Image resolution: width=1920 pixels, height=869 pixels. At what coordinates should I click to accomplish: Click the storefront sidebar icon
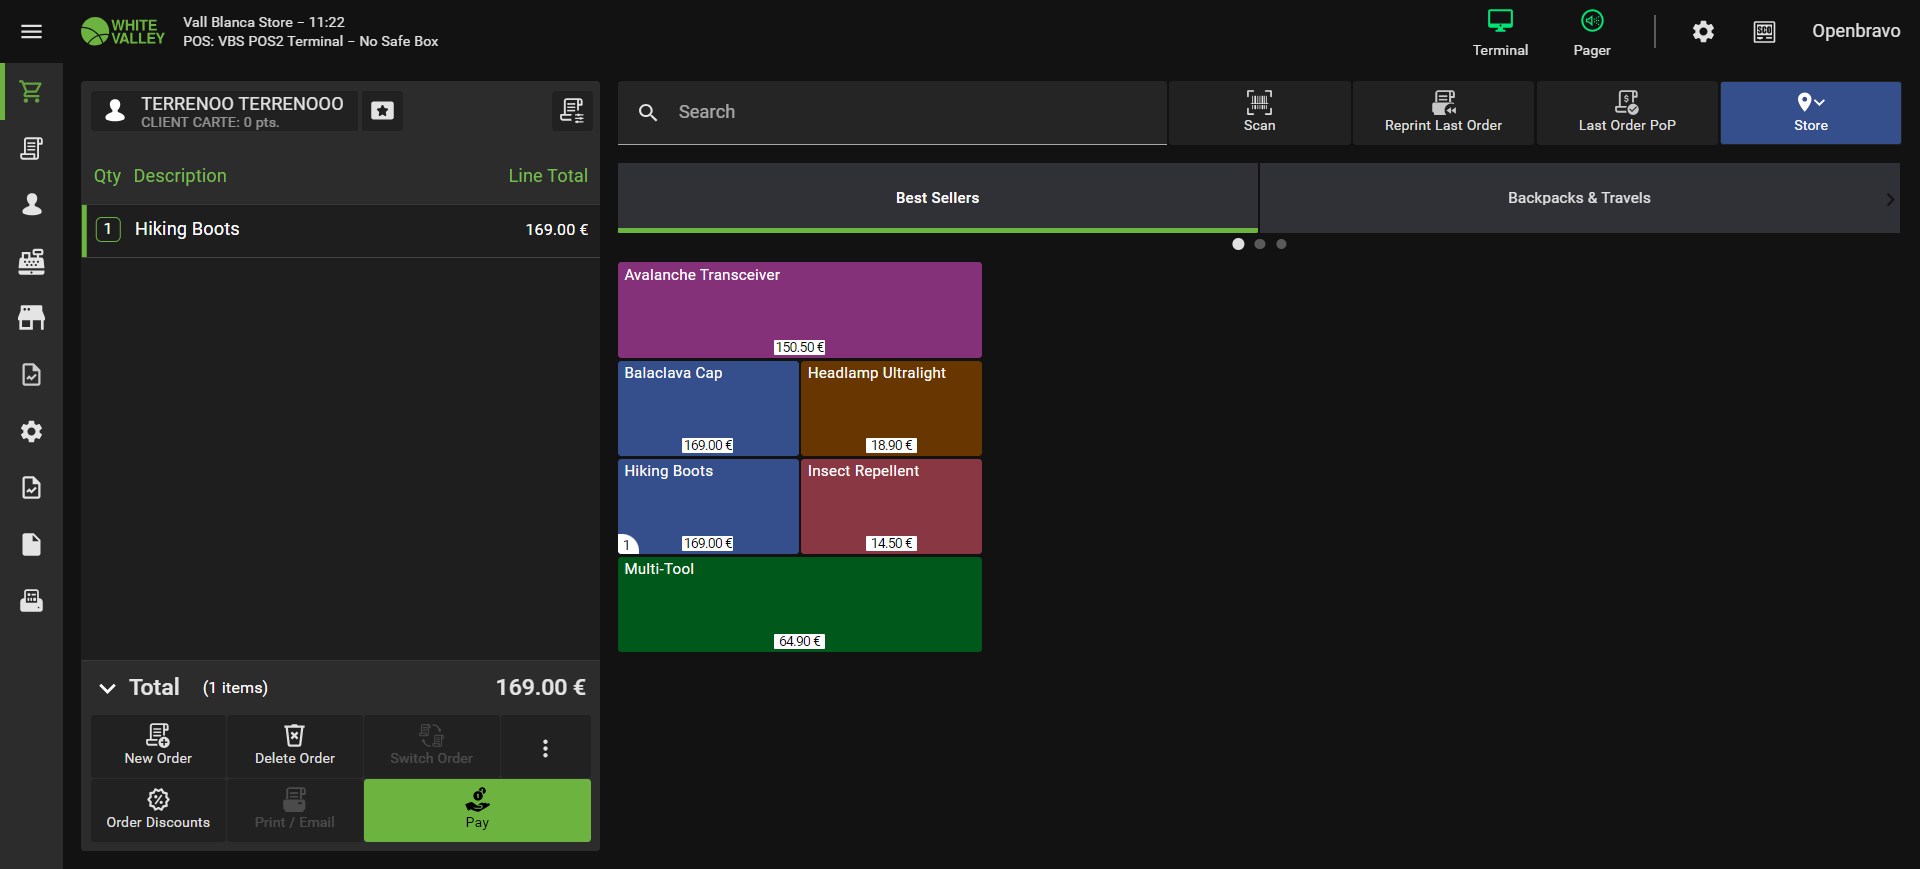coord(31,318)
